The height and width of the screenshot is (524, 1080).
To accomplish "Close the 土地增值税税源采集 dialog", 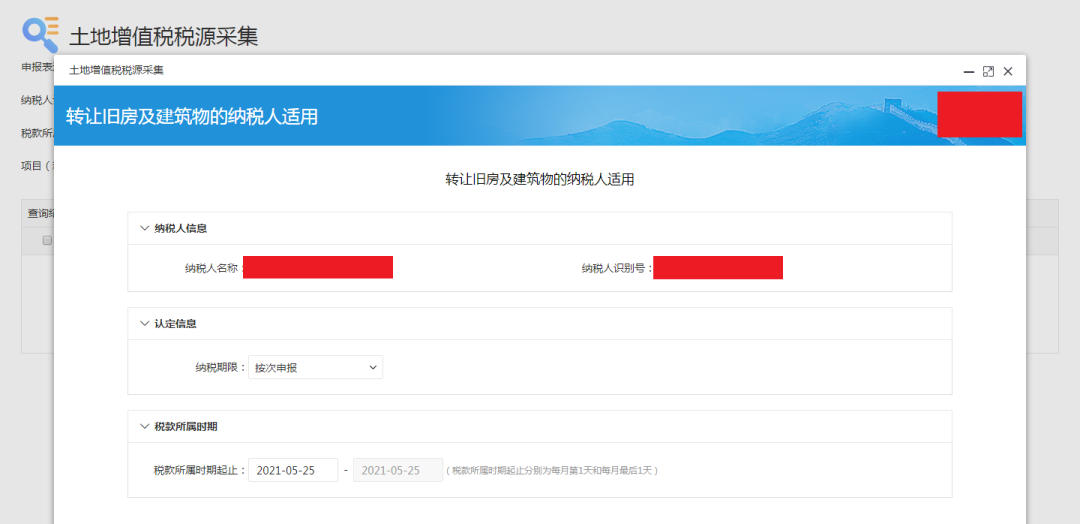I will coord(1008,71).
